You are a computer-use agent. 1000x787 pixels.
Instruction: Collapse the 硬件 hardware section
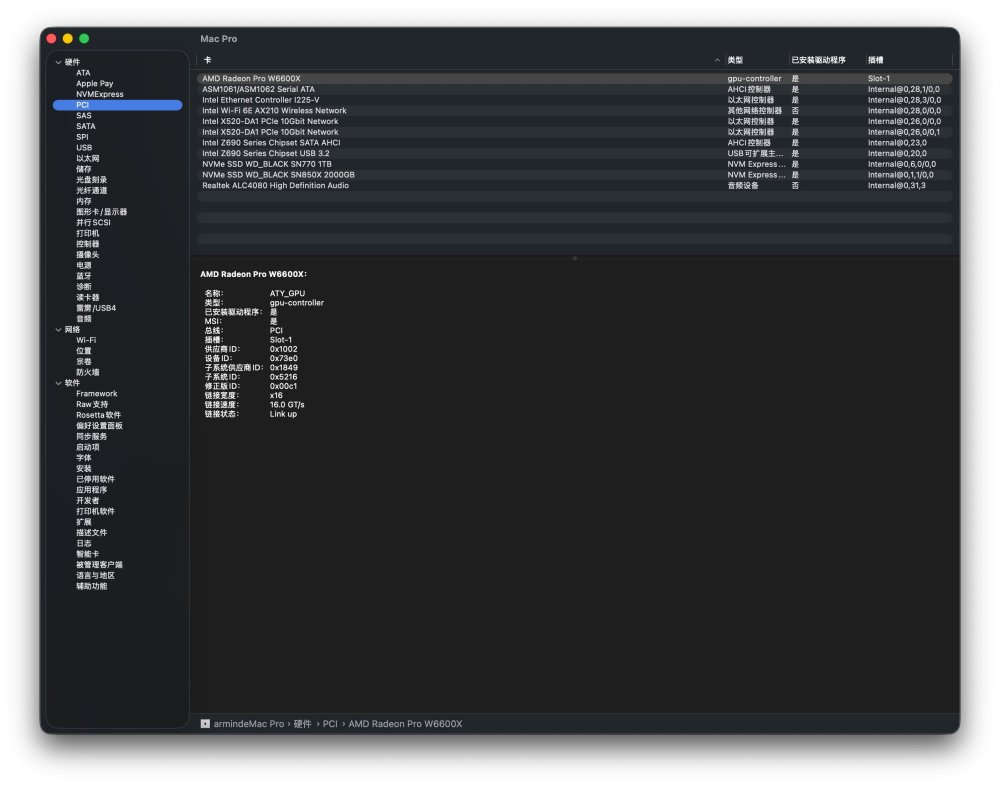point(58,63)
